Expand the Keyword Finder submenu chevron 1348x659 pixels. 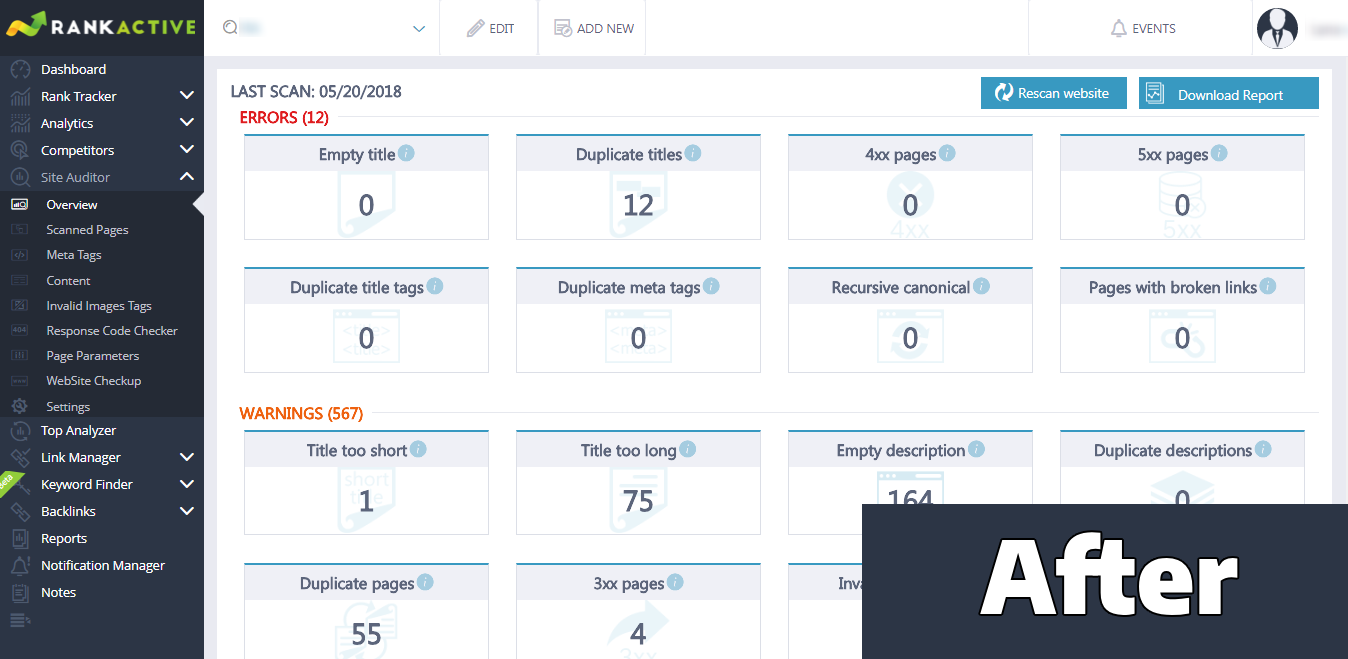[186, 484]
